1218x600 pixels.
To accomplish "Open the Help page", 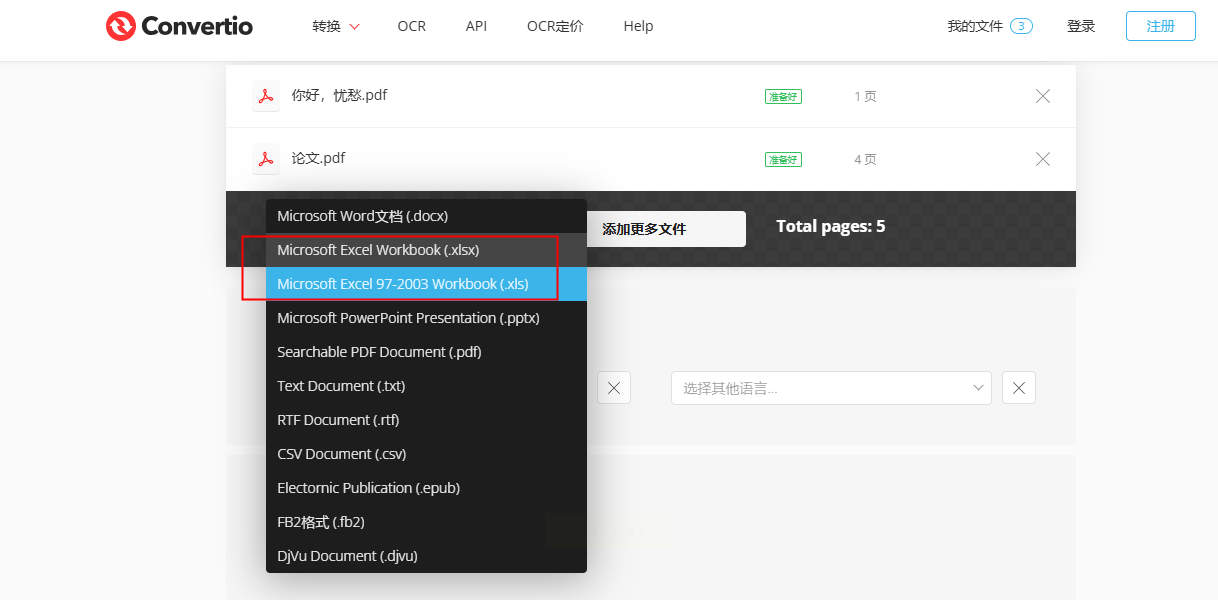I will 638,26.
